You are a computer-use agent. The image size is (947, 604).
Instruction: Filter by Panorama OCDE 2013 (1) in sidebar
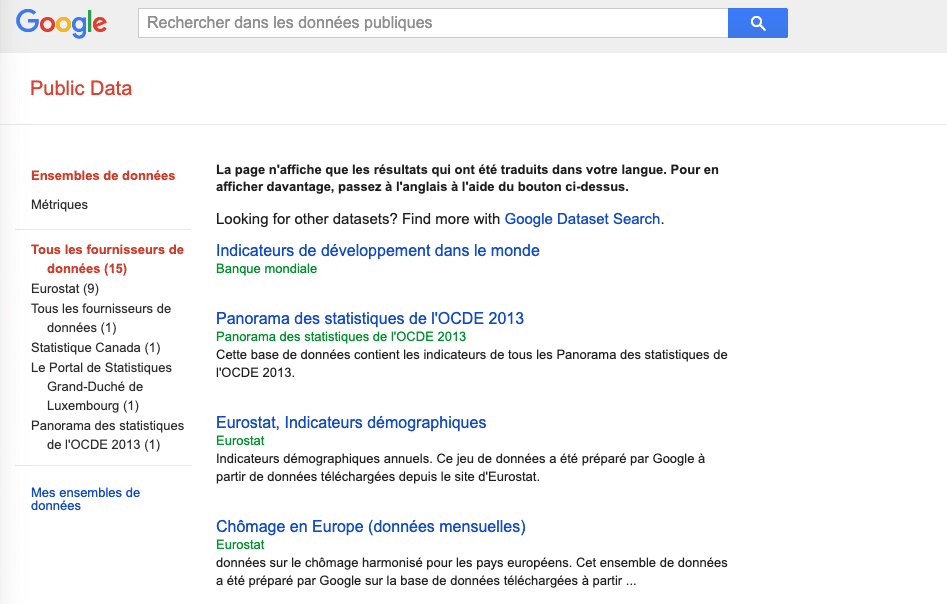click(107, 435)
